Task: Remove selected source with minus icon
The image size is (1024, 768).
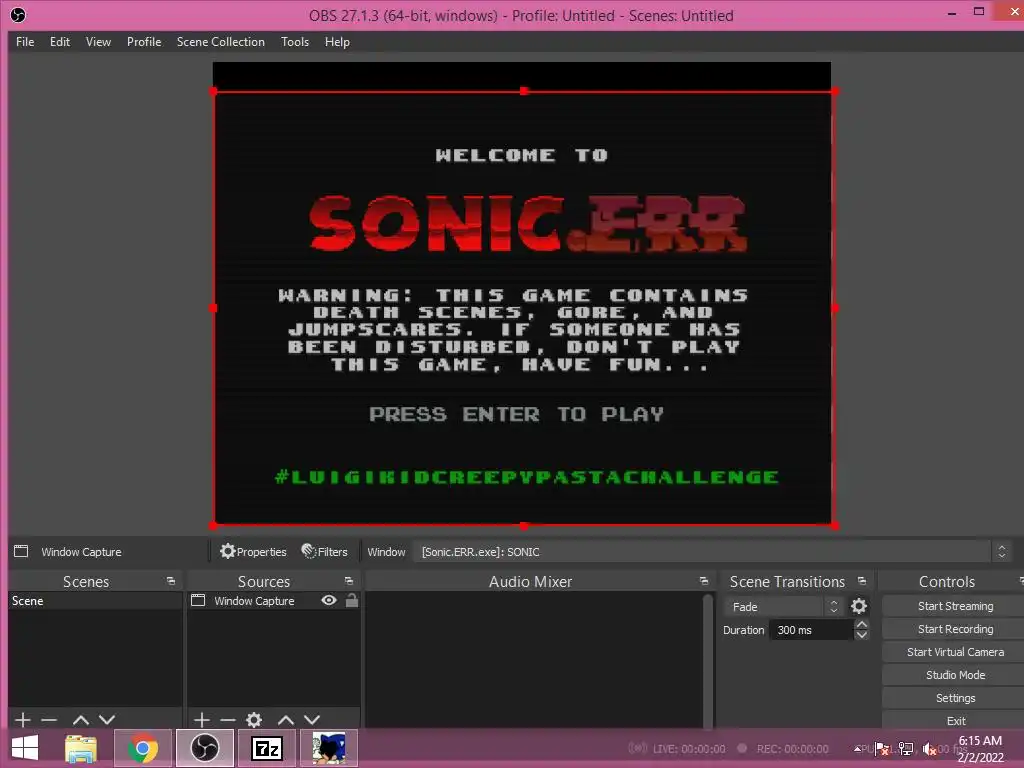Action: (228, 720)
